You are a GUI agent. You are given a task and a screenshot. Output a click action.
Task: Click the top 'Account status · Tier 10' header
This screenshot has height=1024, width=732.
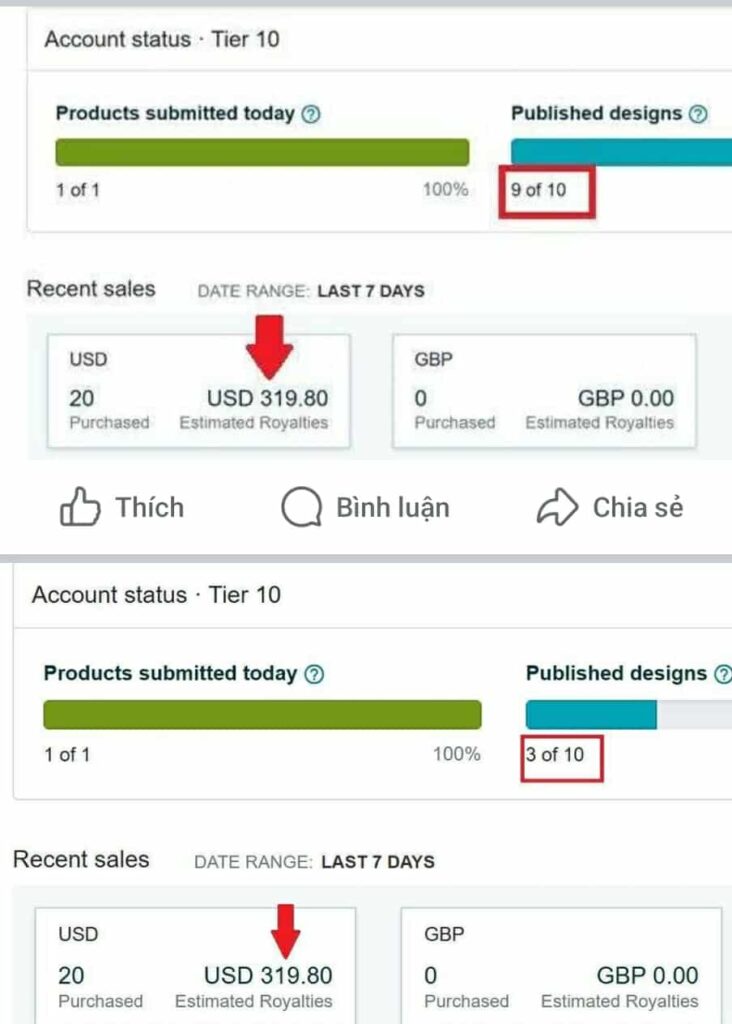pyautogui.click(x=162, y=40)
